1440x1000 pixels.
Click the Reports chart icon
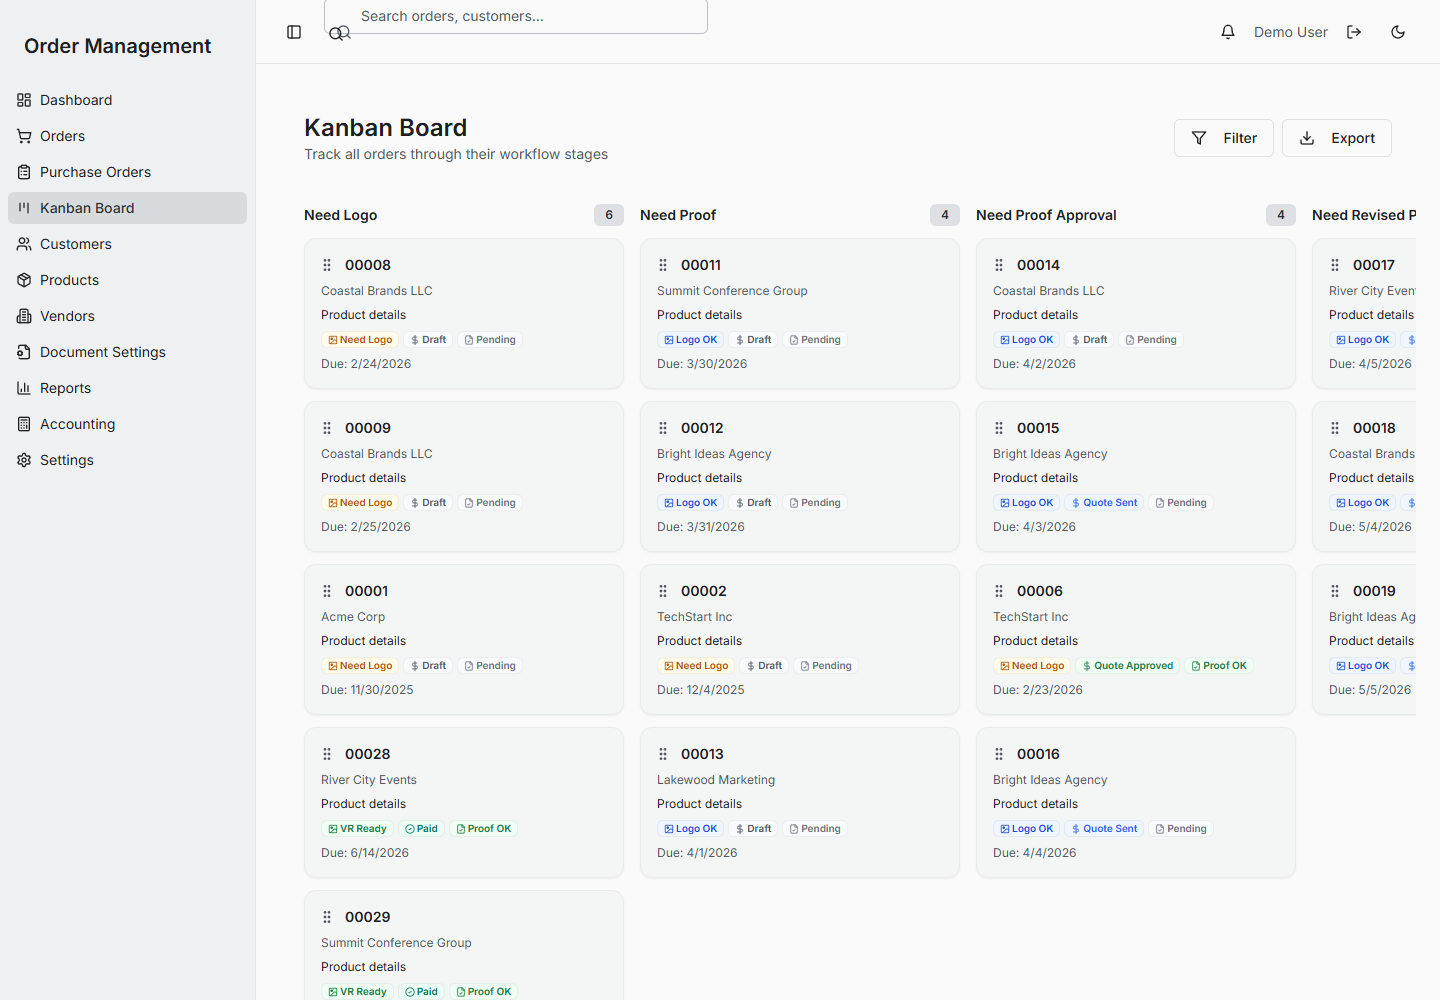tap(24, 388)
